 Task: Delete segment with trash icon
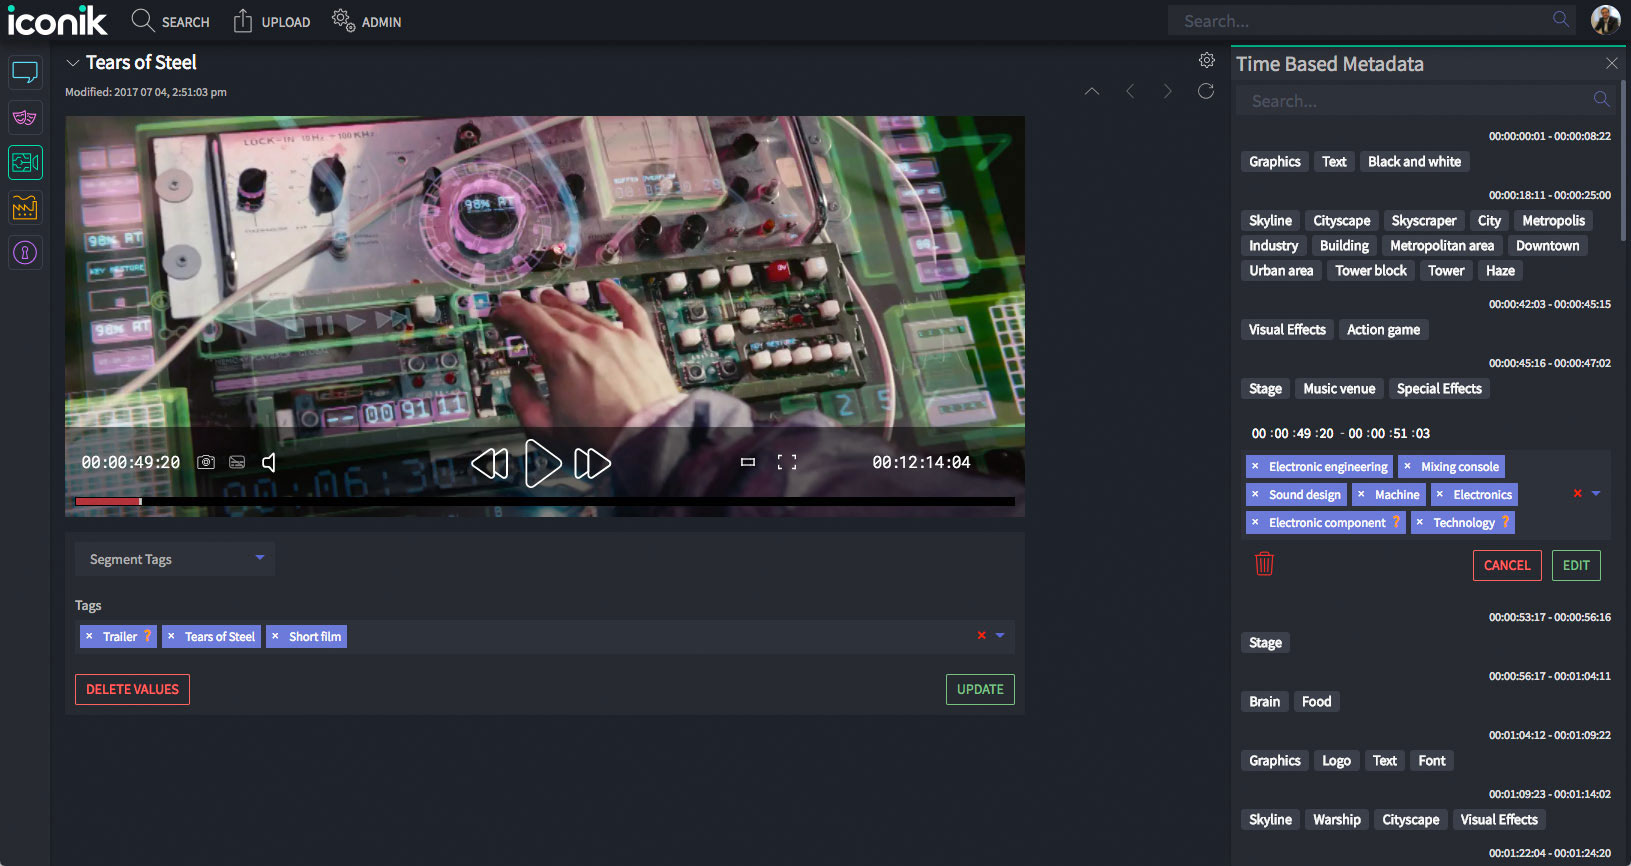tap(1264, 563)
